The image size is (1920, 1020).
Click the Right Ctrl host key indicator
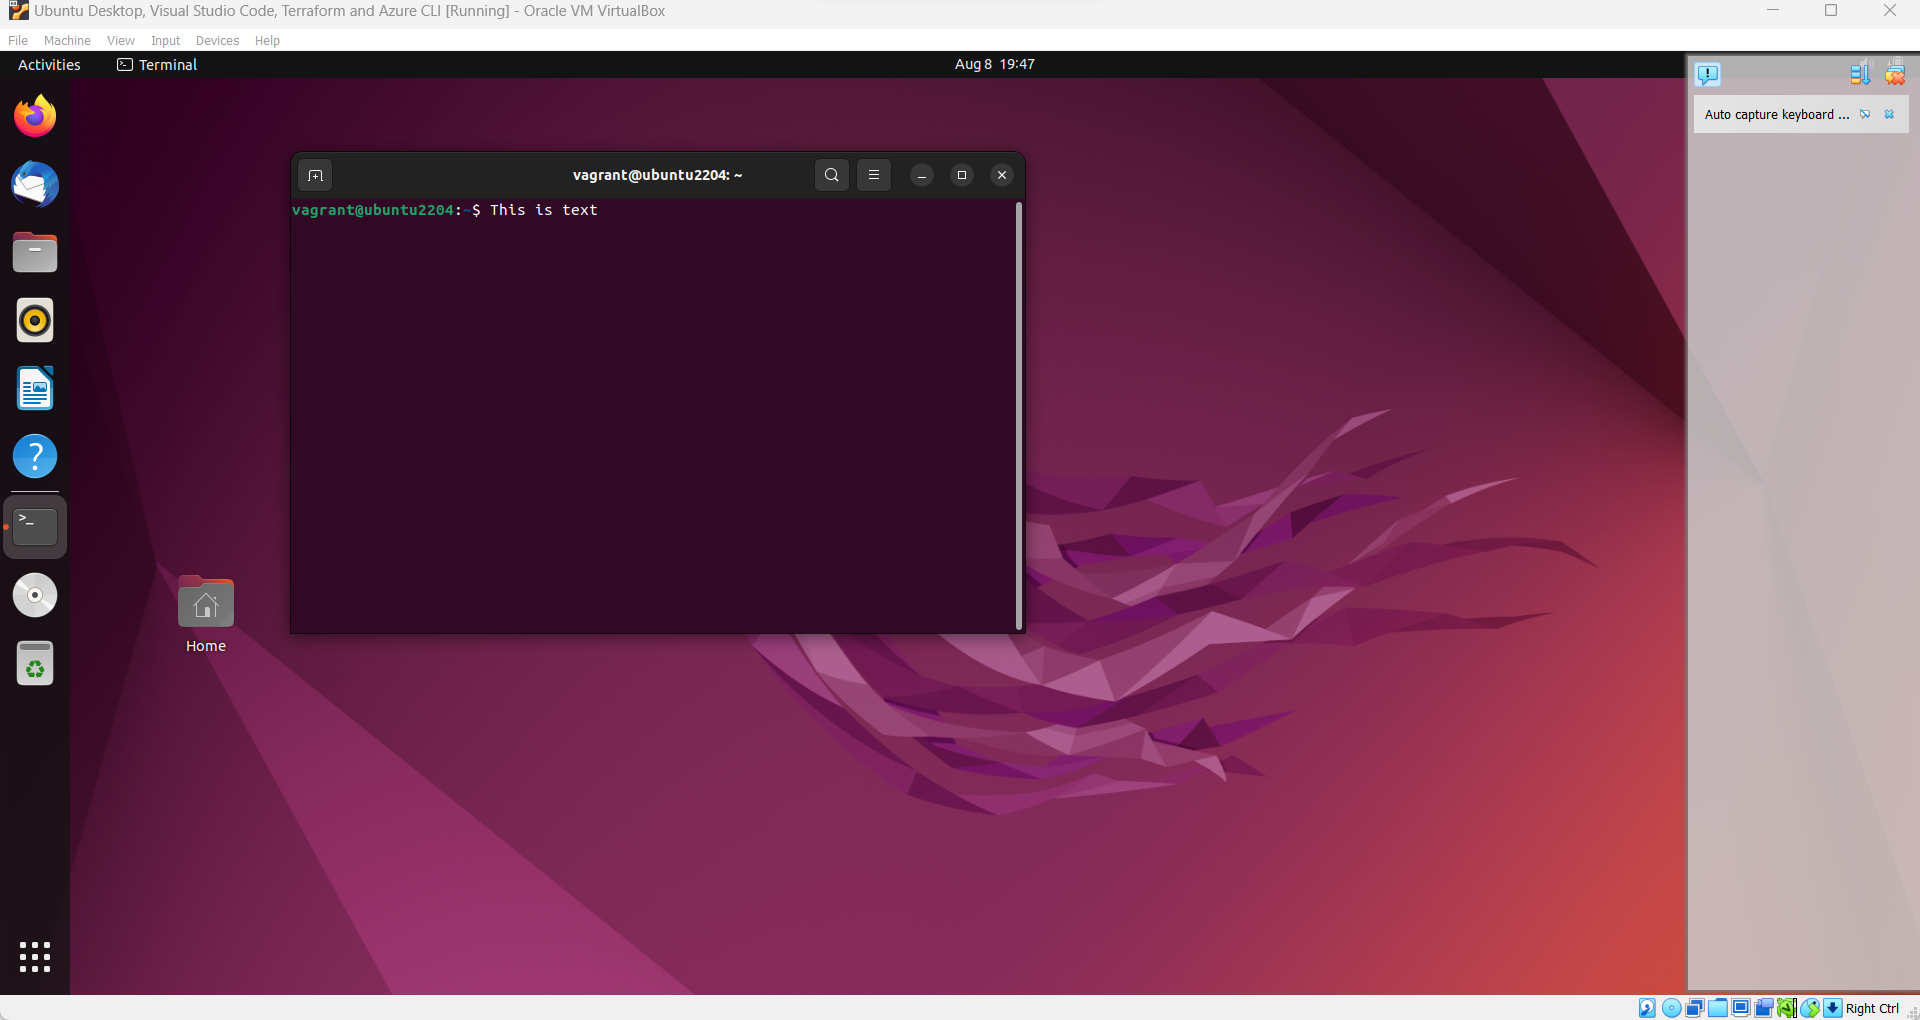point(1872,1008)
